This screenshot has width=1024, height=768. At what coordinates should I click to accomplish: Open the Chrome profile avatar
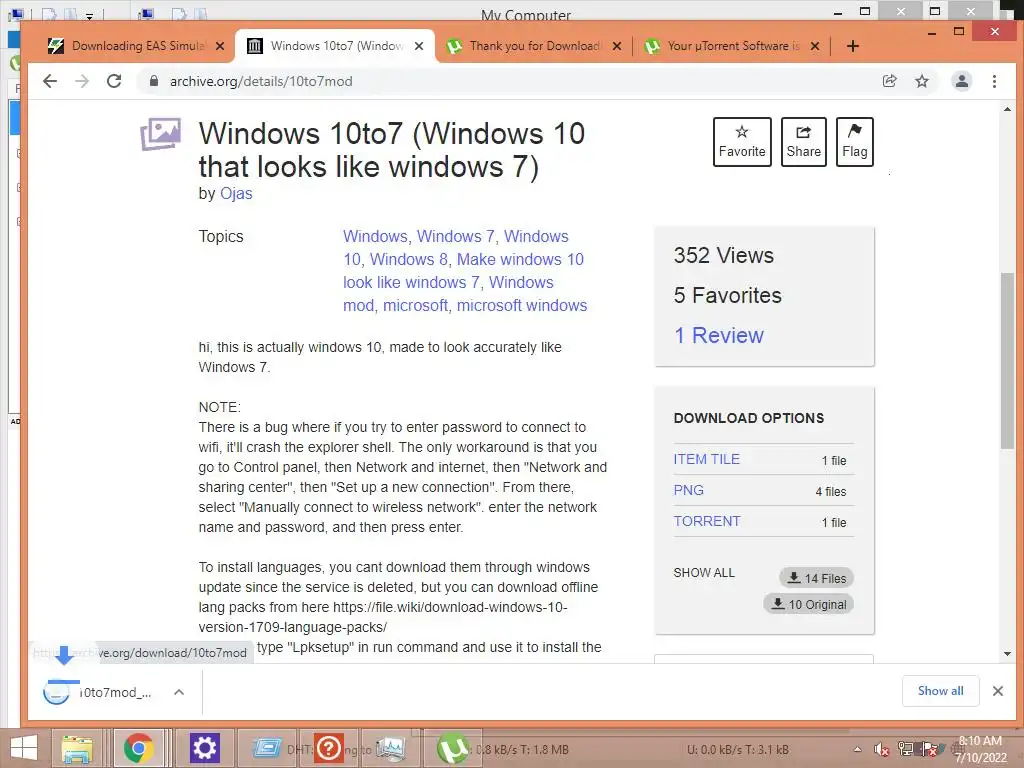coord(961,81)
